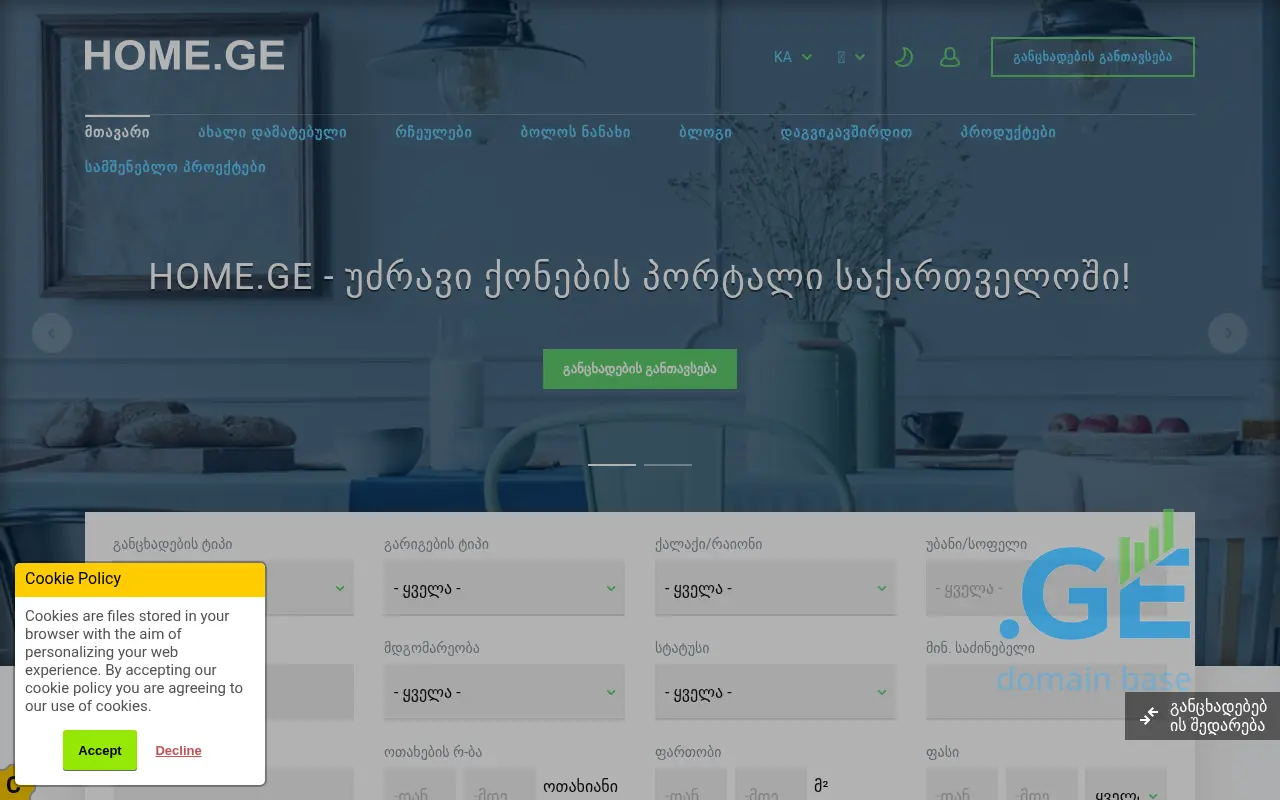
Task: Open the currency dropdown next to KA
Action: [x=851, y=57]
